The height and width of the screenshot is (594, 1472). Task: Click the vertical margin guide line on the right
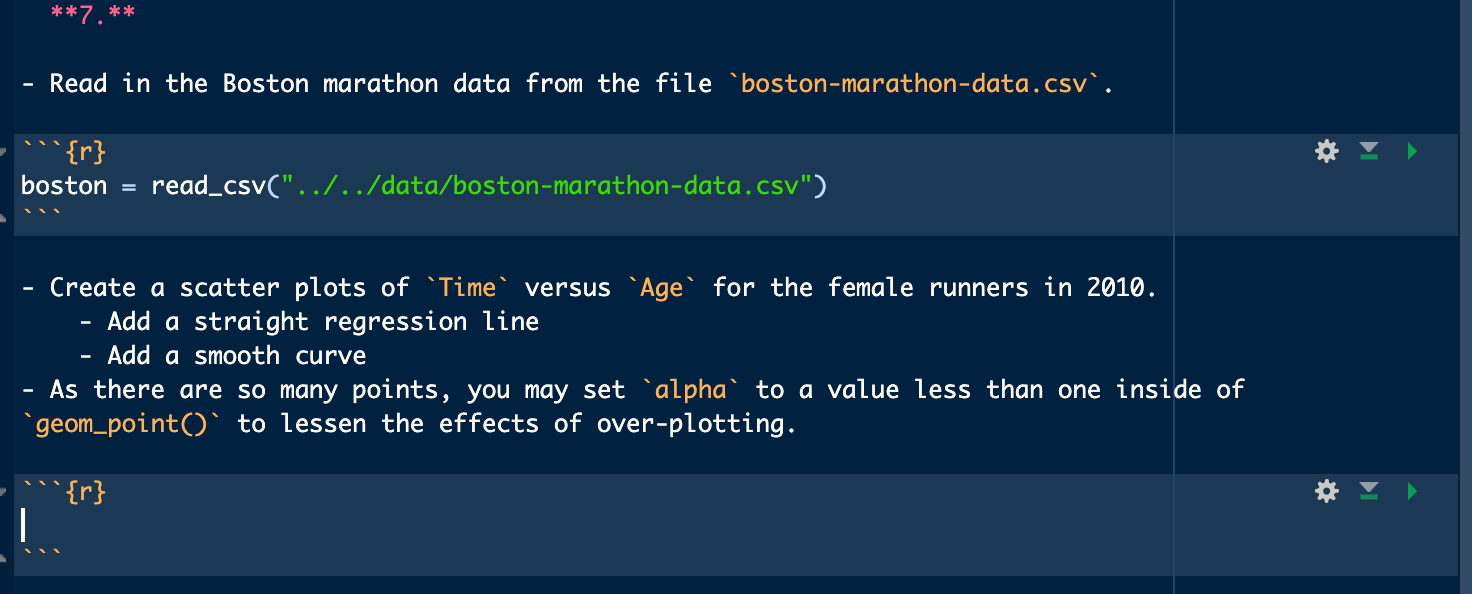click(x=1172, y=300)
